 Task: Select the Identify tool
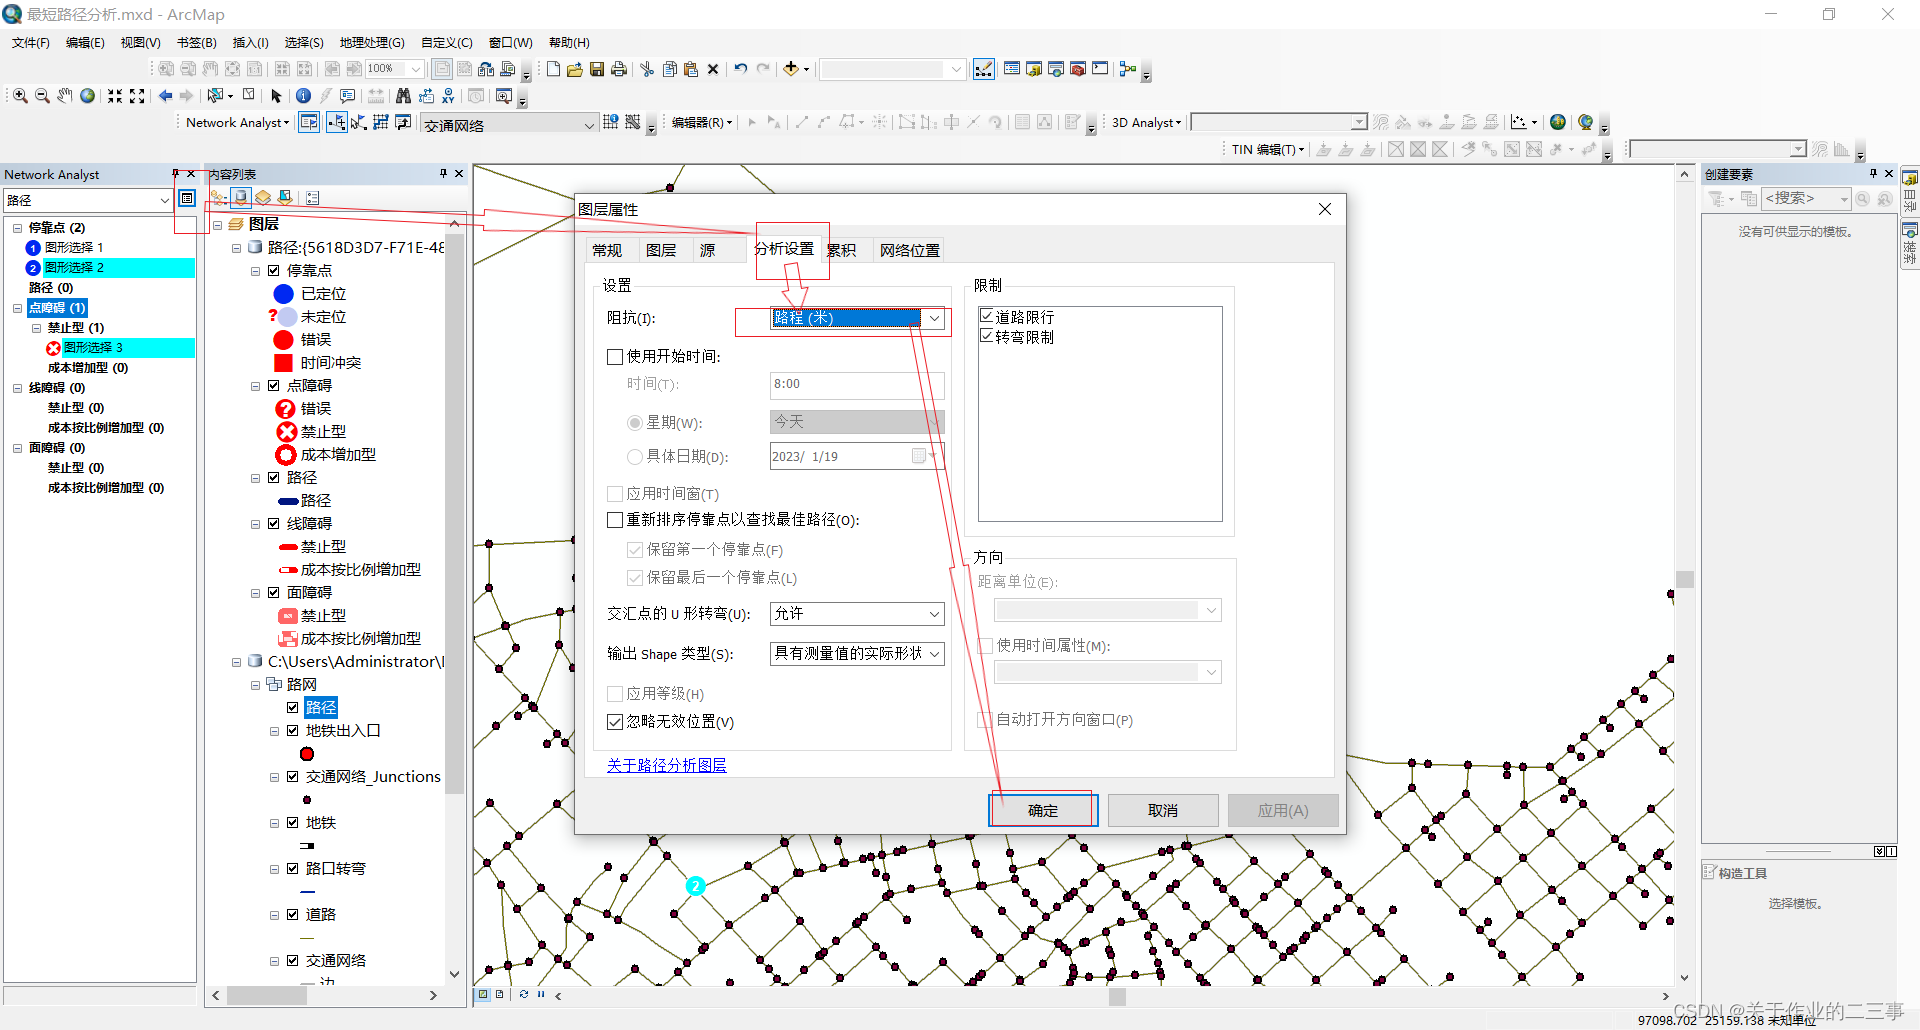(303, 95)
